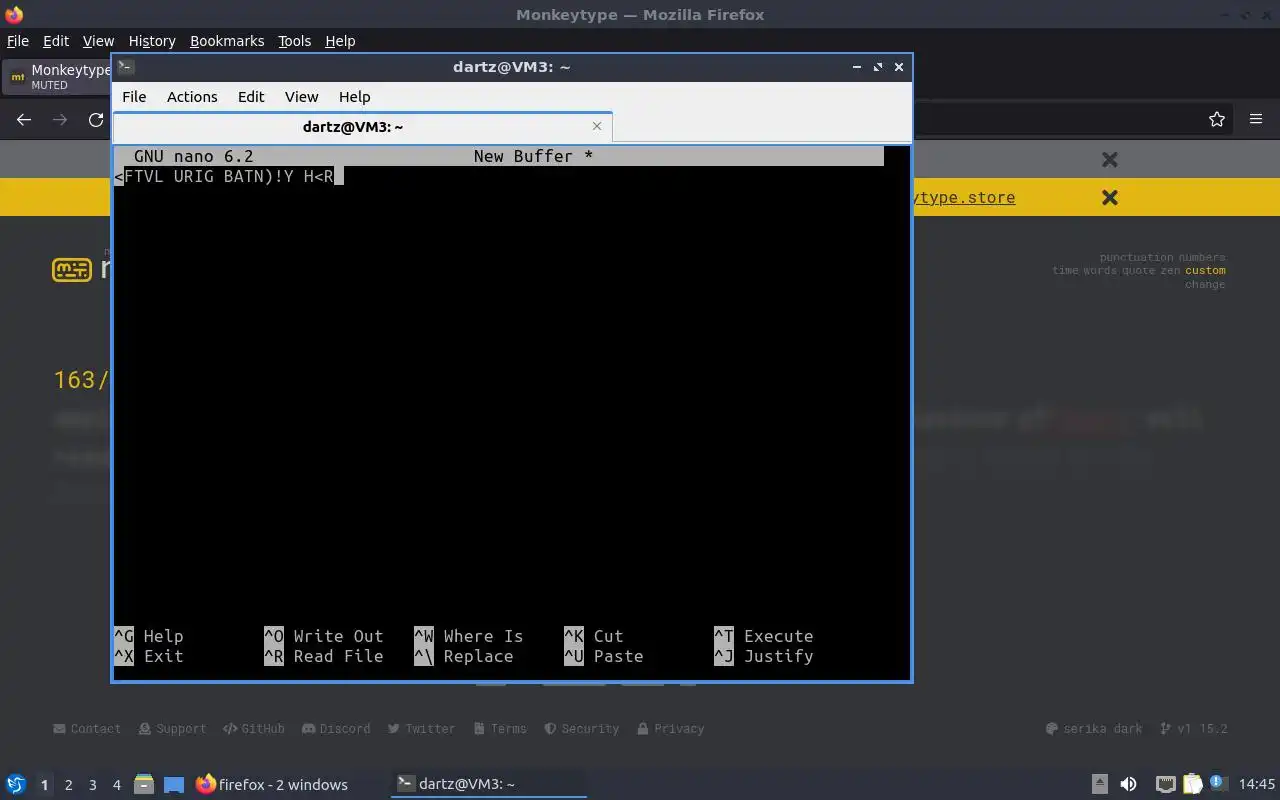Viewport: 1280px width, 800px height.
Task: Open the serika dark theme picker
Action: (1093, 729)
